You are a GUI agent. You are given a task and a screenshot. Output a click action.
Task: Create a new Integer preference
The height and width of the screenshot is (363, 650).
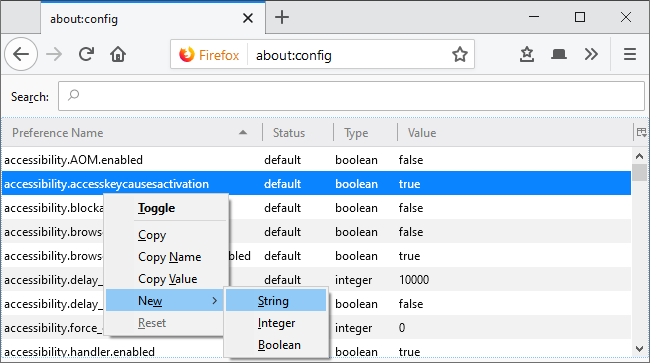point(276,323)
